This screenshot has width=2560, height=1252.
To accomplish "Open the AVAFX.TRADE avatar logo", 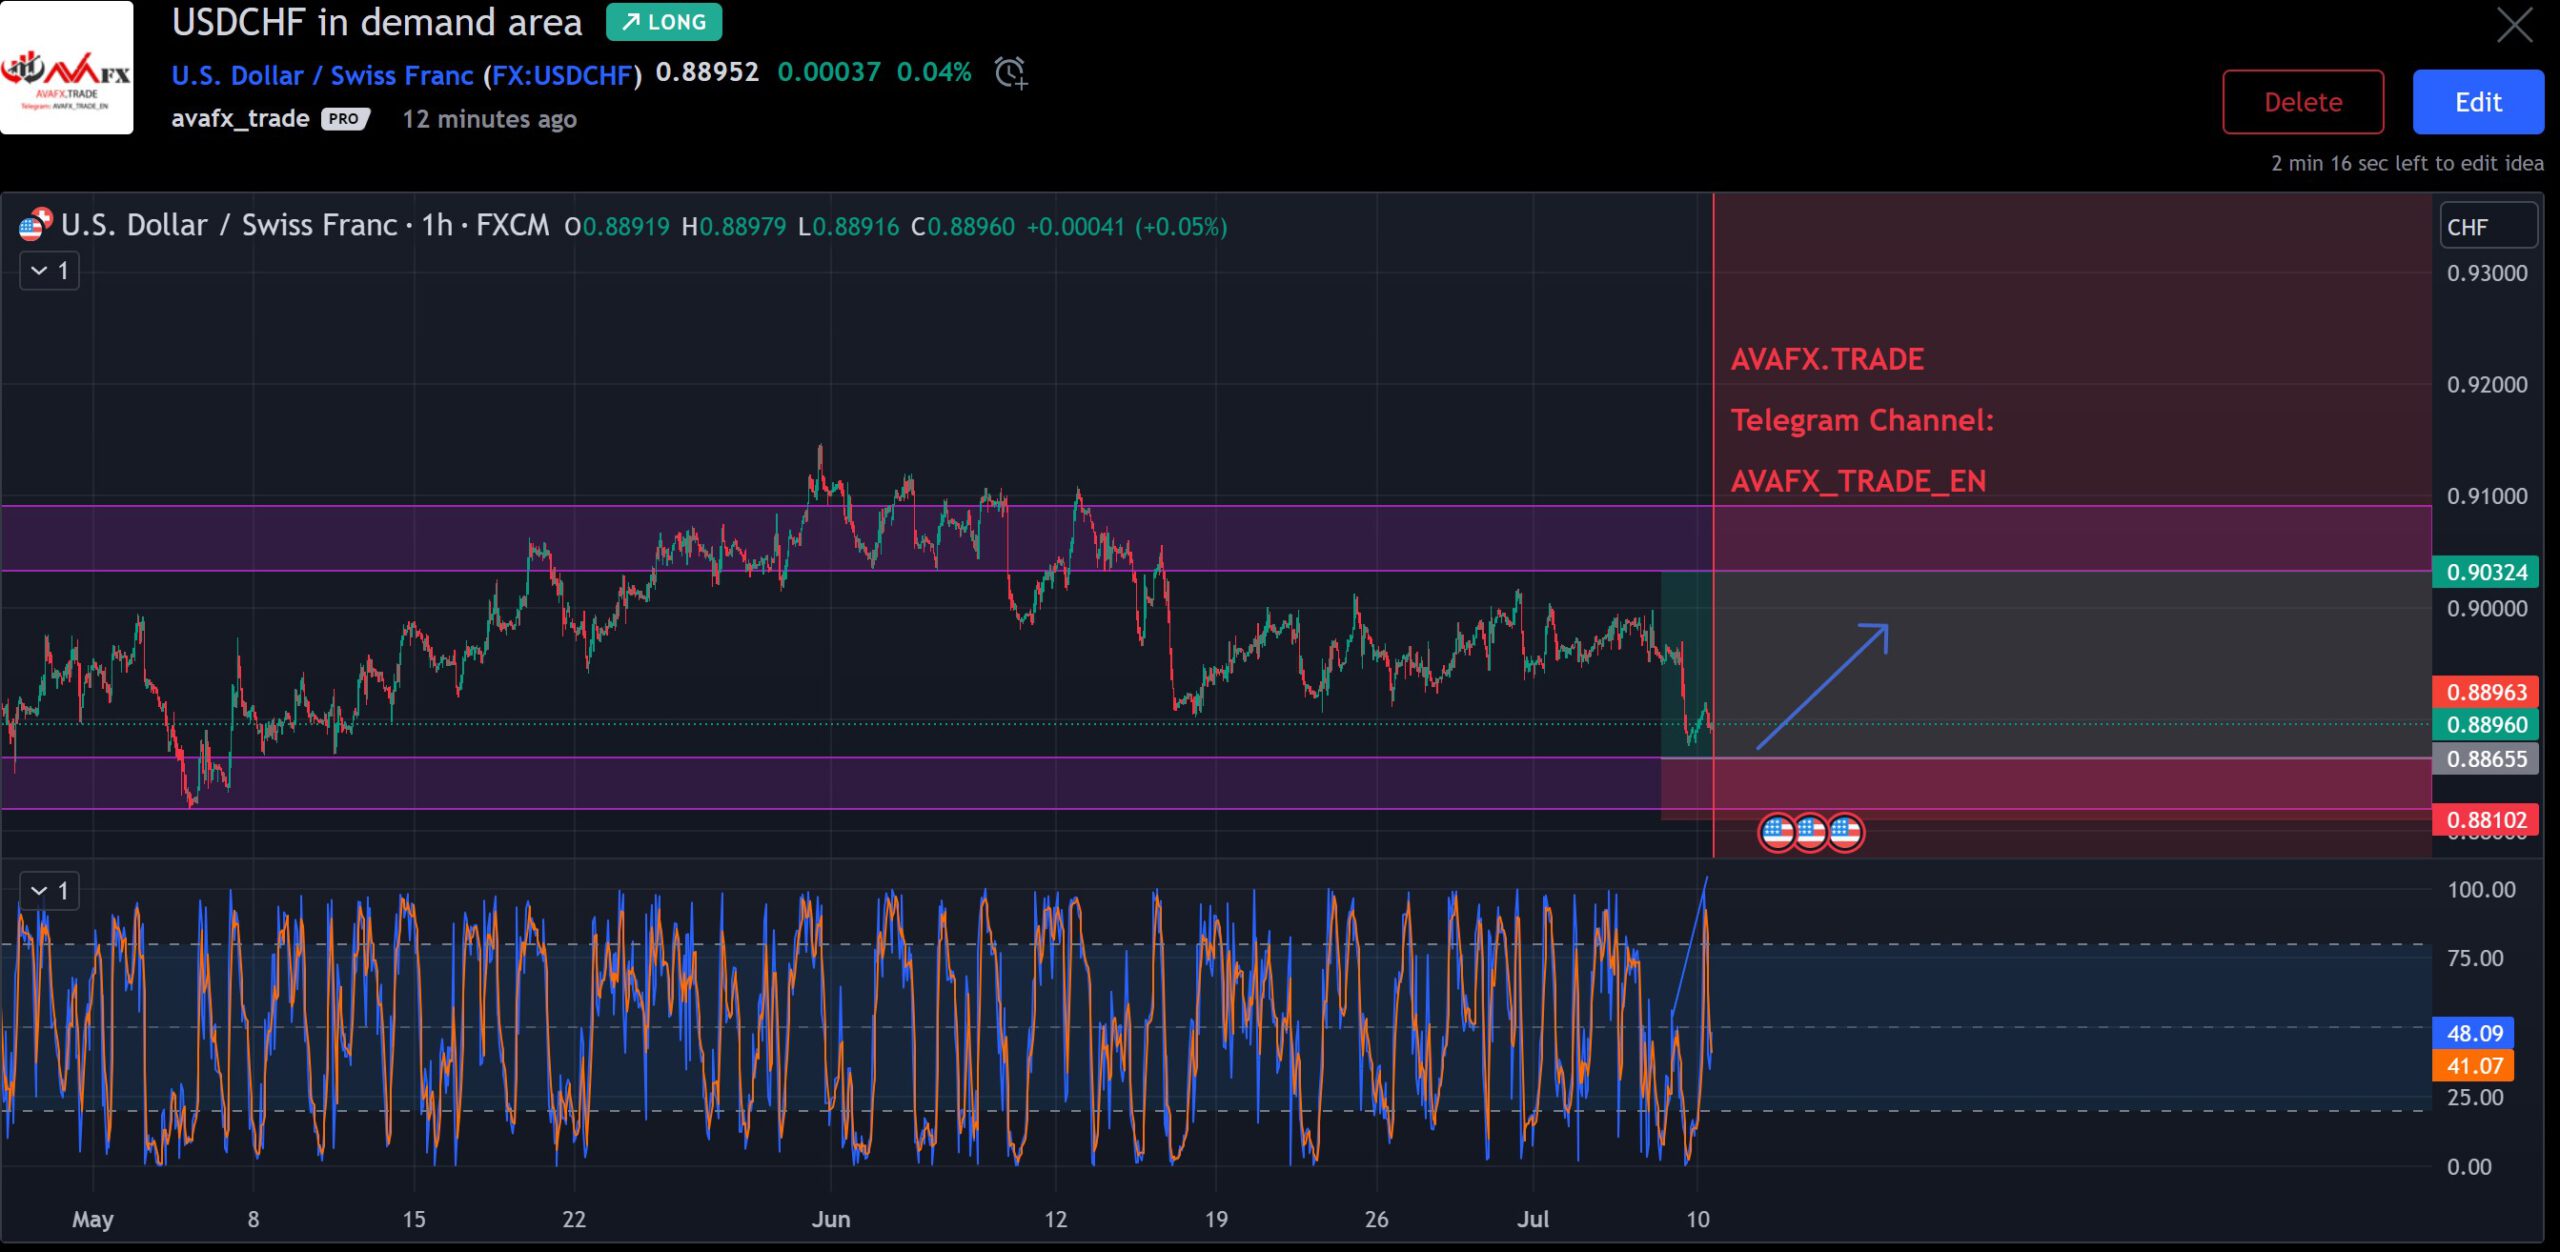I will point(66,70).
